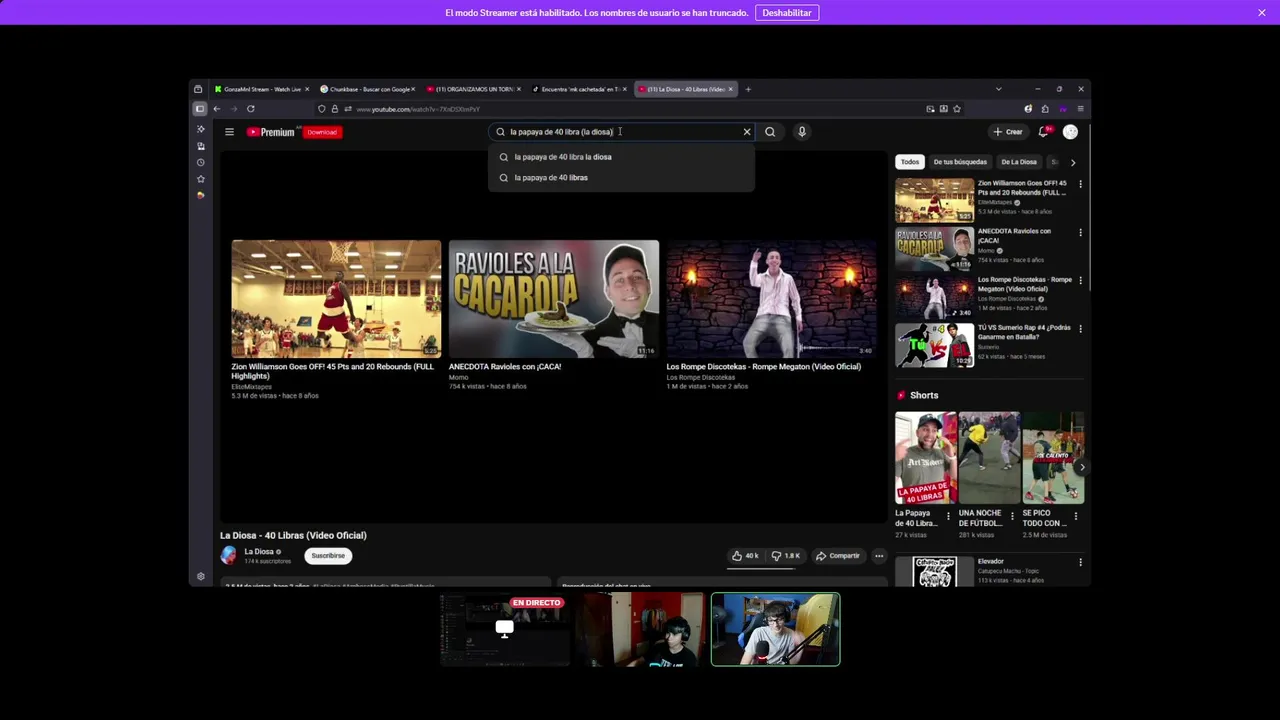Open browser sidebar settings gear

(x=200, y=576)
